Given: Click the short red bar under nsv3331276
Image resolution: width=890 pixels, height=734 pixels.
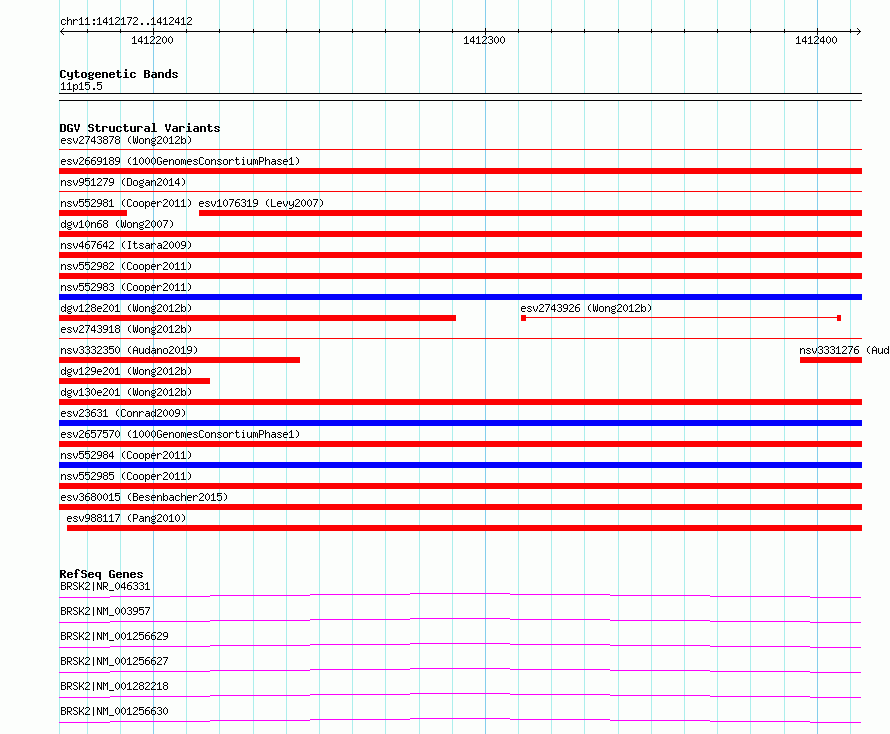Looking at the screenshot, I should tap(831, 360).
